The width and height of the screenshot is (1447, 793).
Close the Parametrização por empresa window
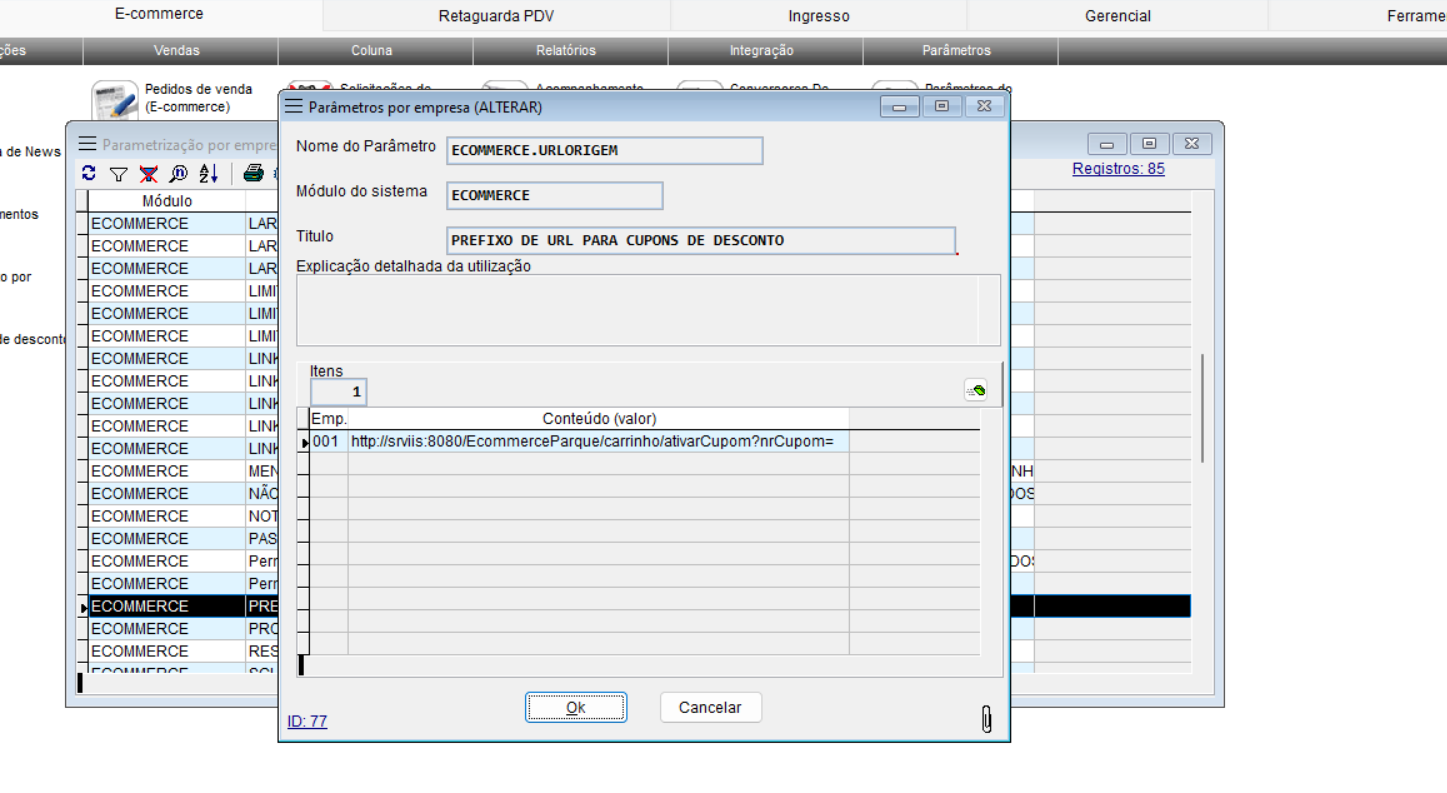pyautogui.click(x=1192, y=144)
